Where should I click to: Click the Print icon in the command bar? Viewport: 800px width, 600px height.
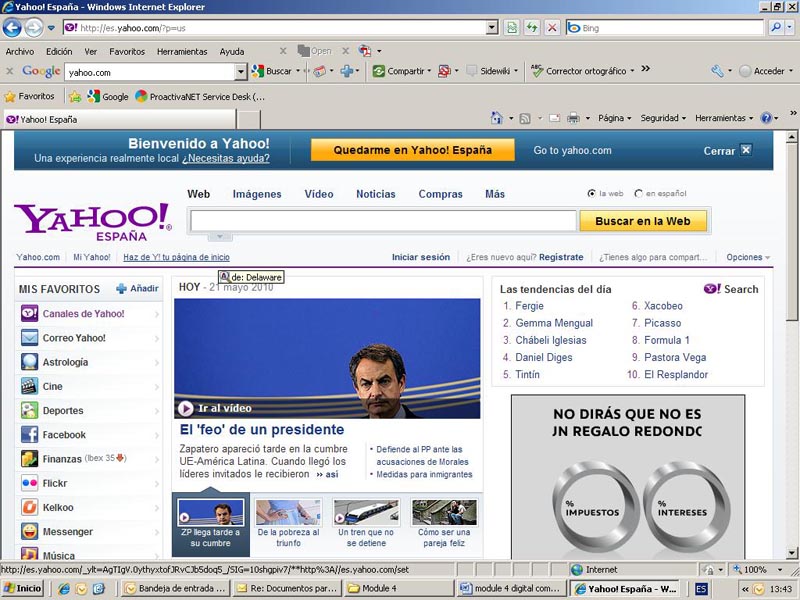[573, 118]
